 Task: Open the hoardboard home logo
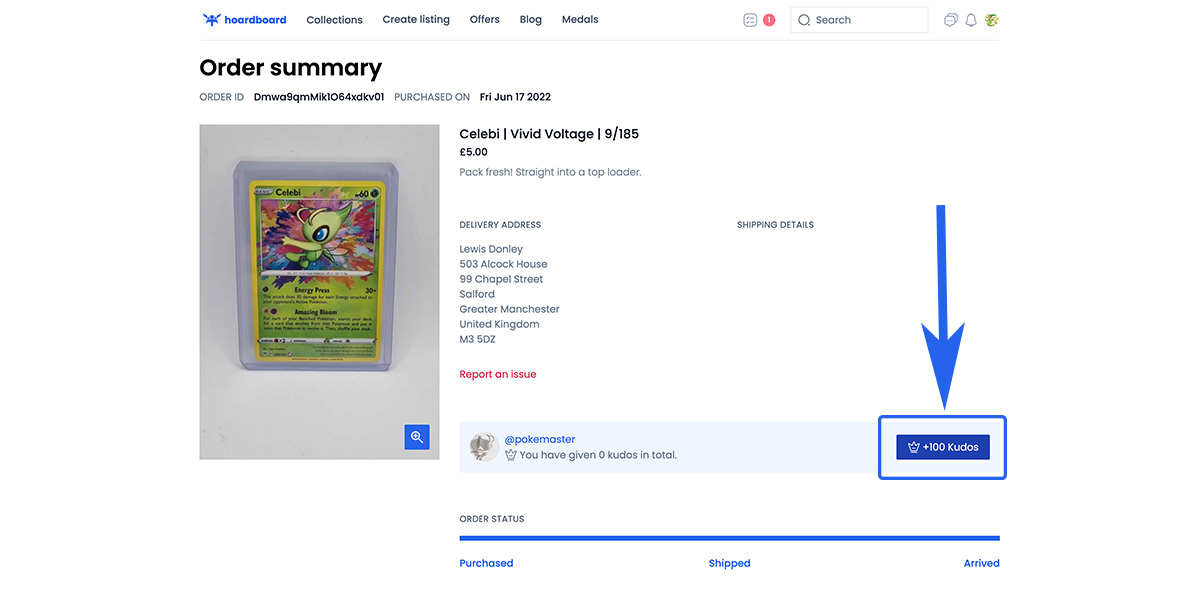point(244,20)
